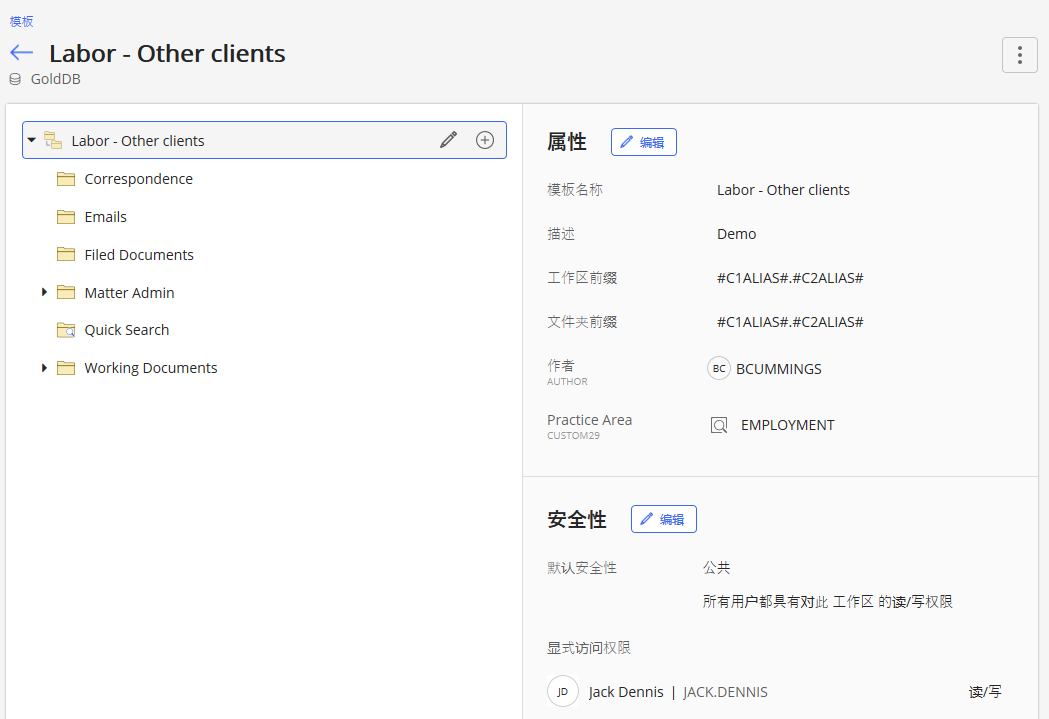Expand the Matter Admin folder

click(x=44, y=292)
